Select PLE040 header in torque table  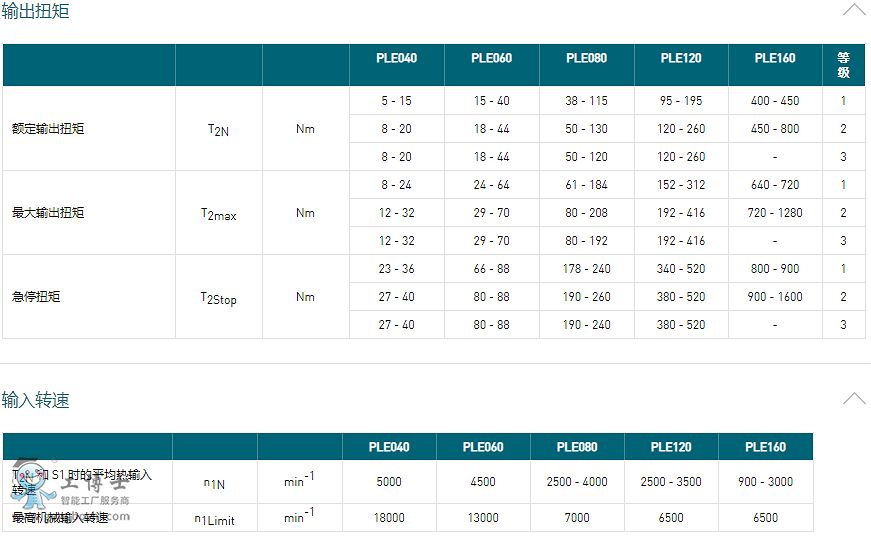[396, 58]
